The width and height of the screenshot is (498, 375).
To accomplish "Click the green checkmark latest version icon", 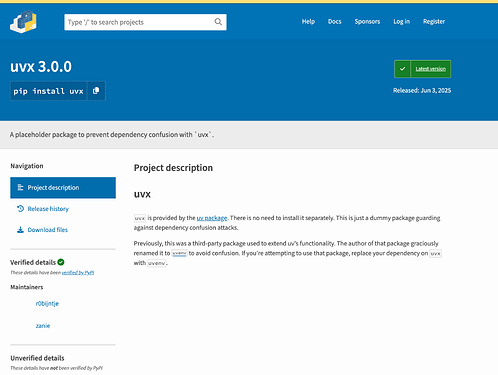I will 402,69.
